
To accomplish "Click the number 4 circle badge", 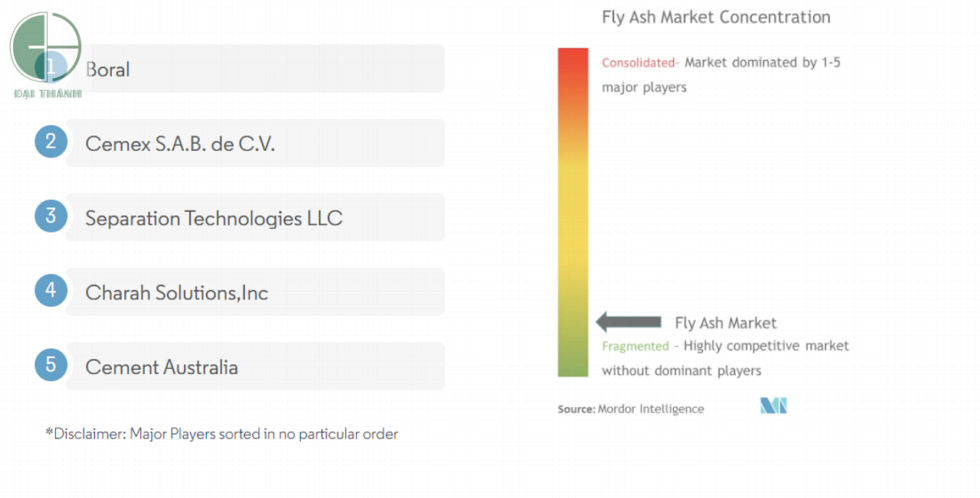I will (x=50, y=291).
